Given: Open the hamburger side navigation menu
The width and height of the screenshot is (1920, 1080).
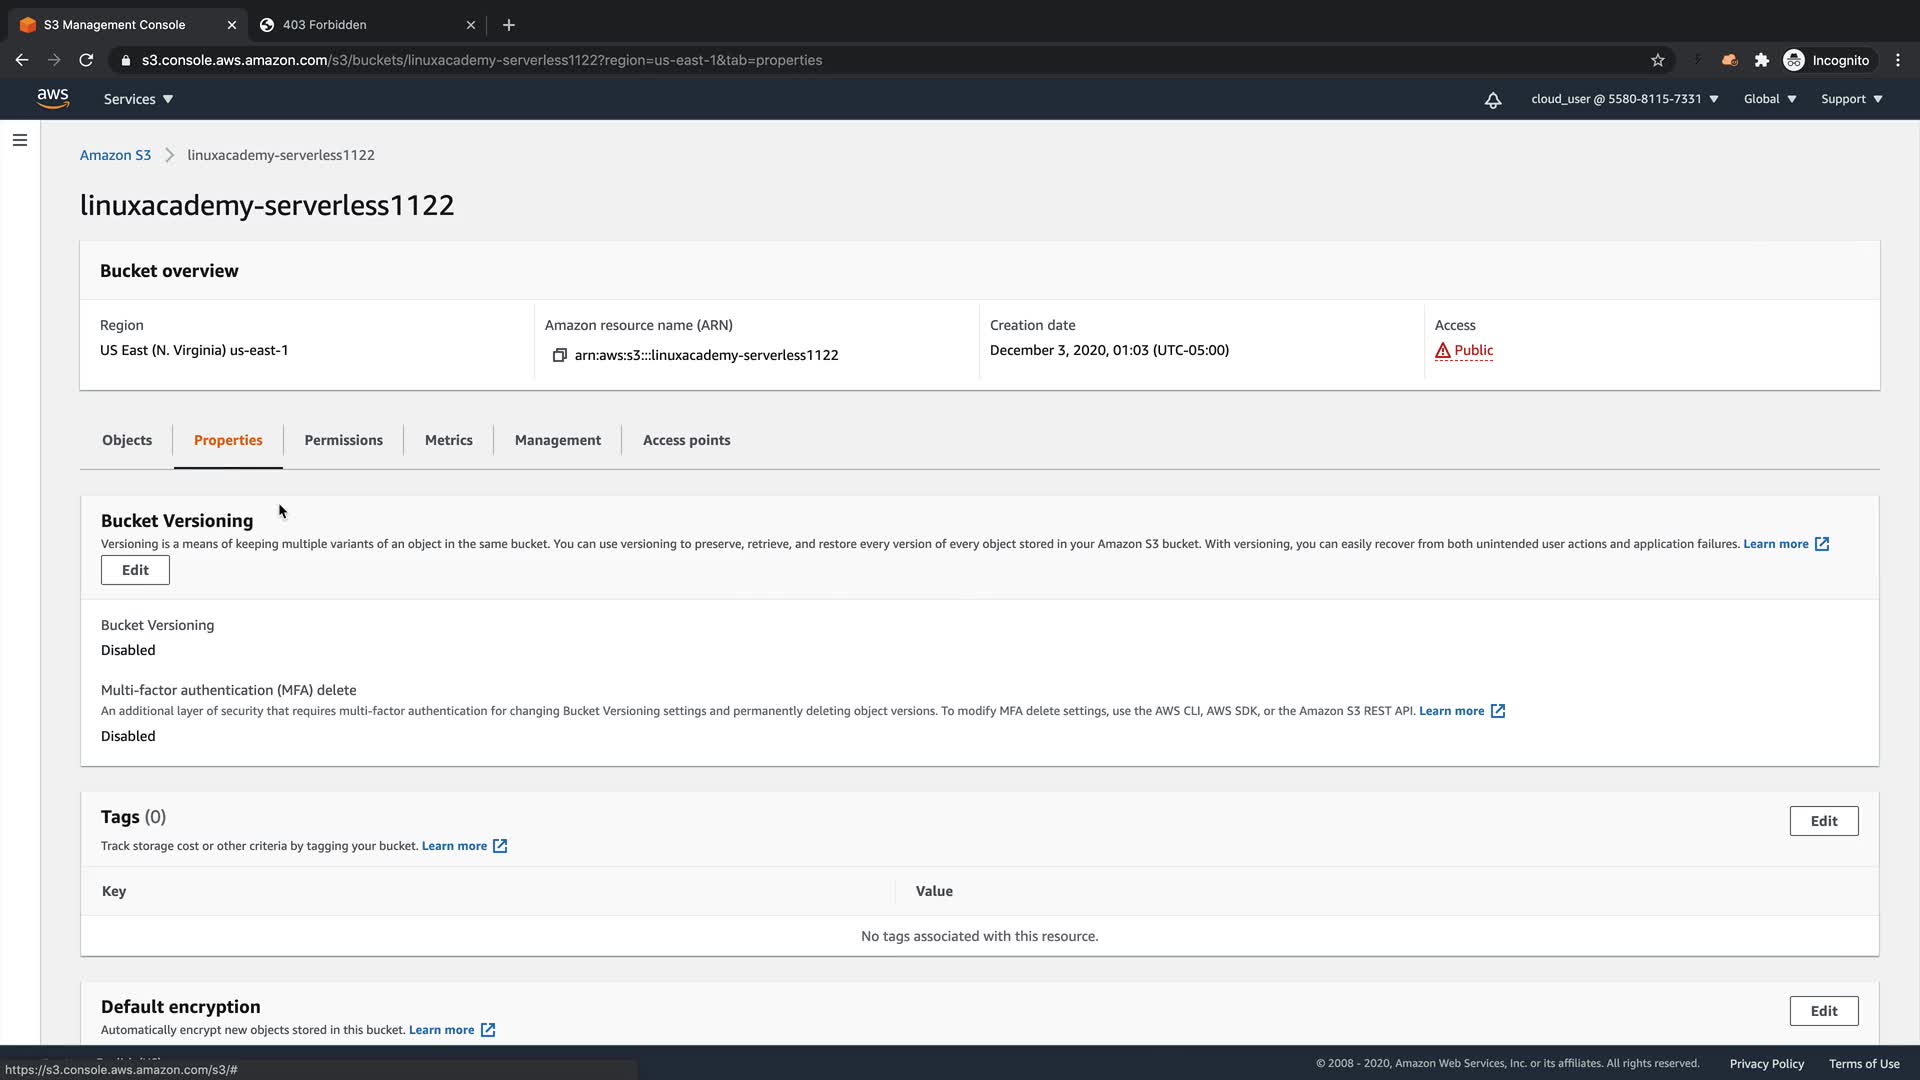Looking at the screenshot, I should (x=19, y=140).
